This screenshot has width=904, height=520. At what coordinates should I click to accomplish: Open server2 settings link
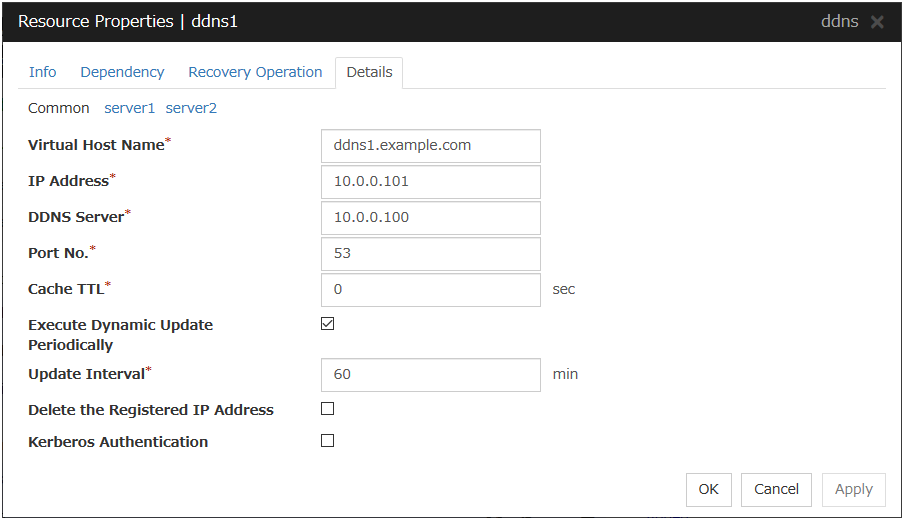(191, 108)
